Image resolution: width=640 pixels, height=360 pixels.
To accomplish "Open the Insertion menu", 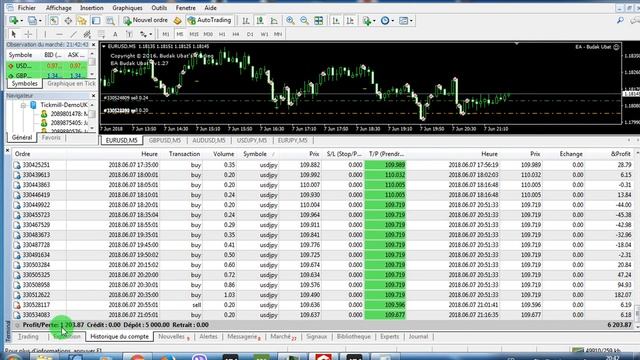I will (91, 8).
